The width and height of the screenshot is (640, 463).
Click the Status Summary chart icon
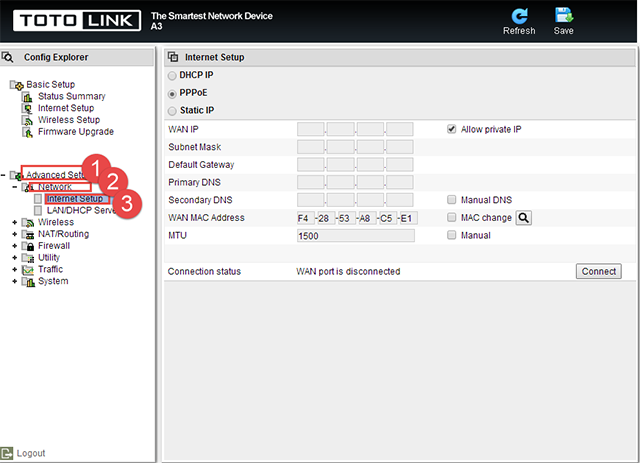tap(27, 97)
